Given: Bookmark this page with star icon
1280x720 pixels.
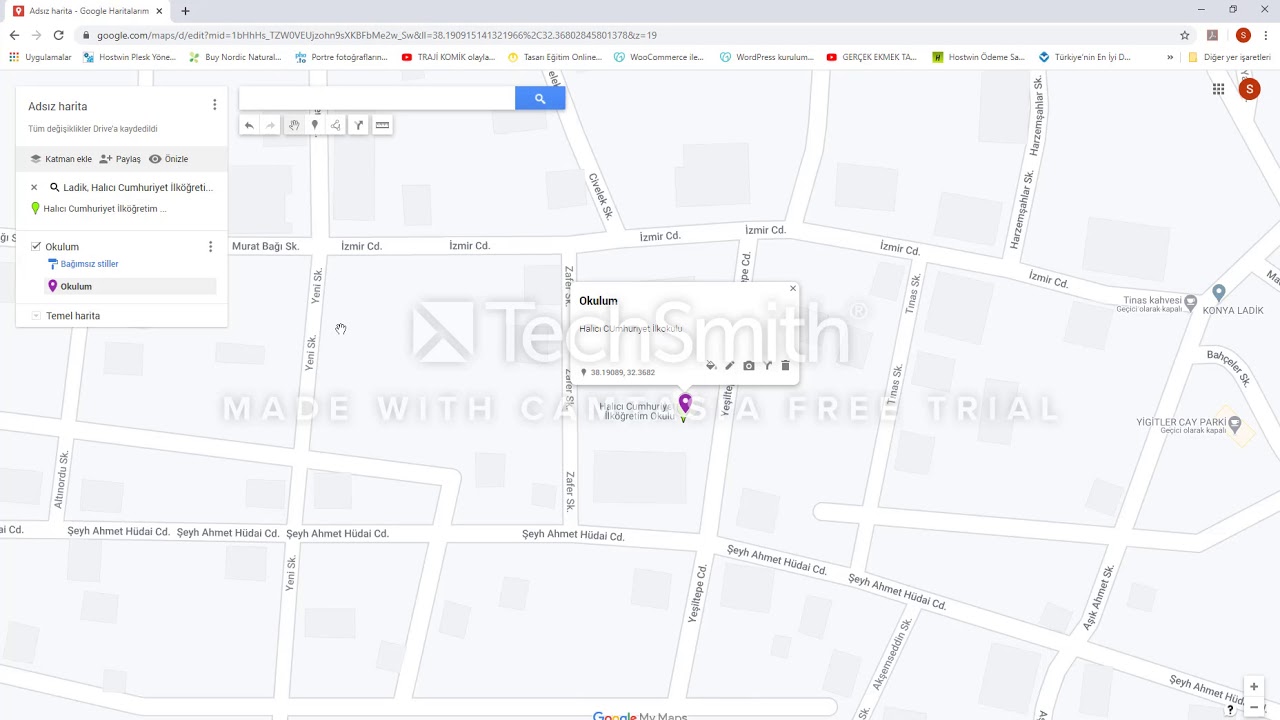Looking at the screenshot, I should (1185, 35).
